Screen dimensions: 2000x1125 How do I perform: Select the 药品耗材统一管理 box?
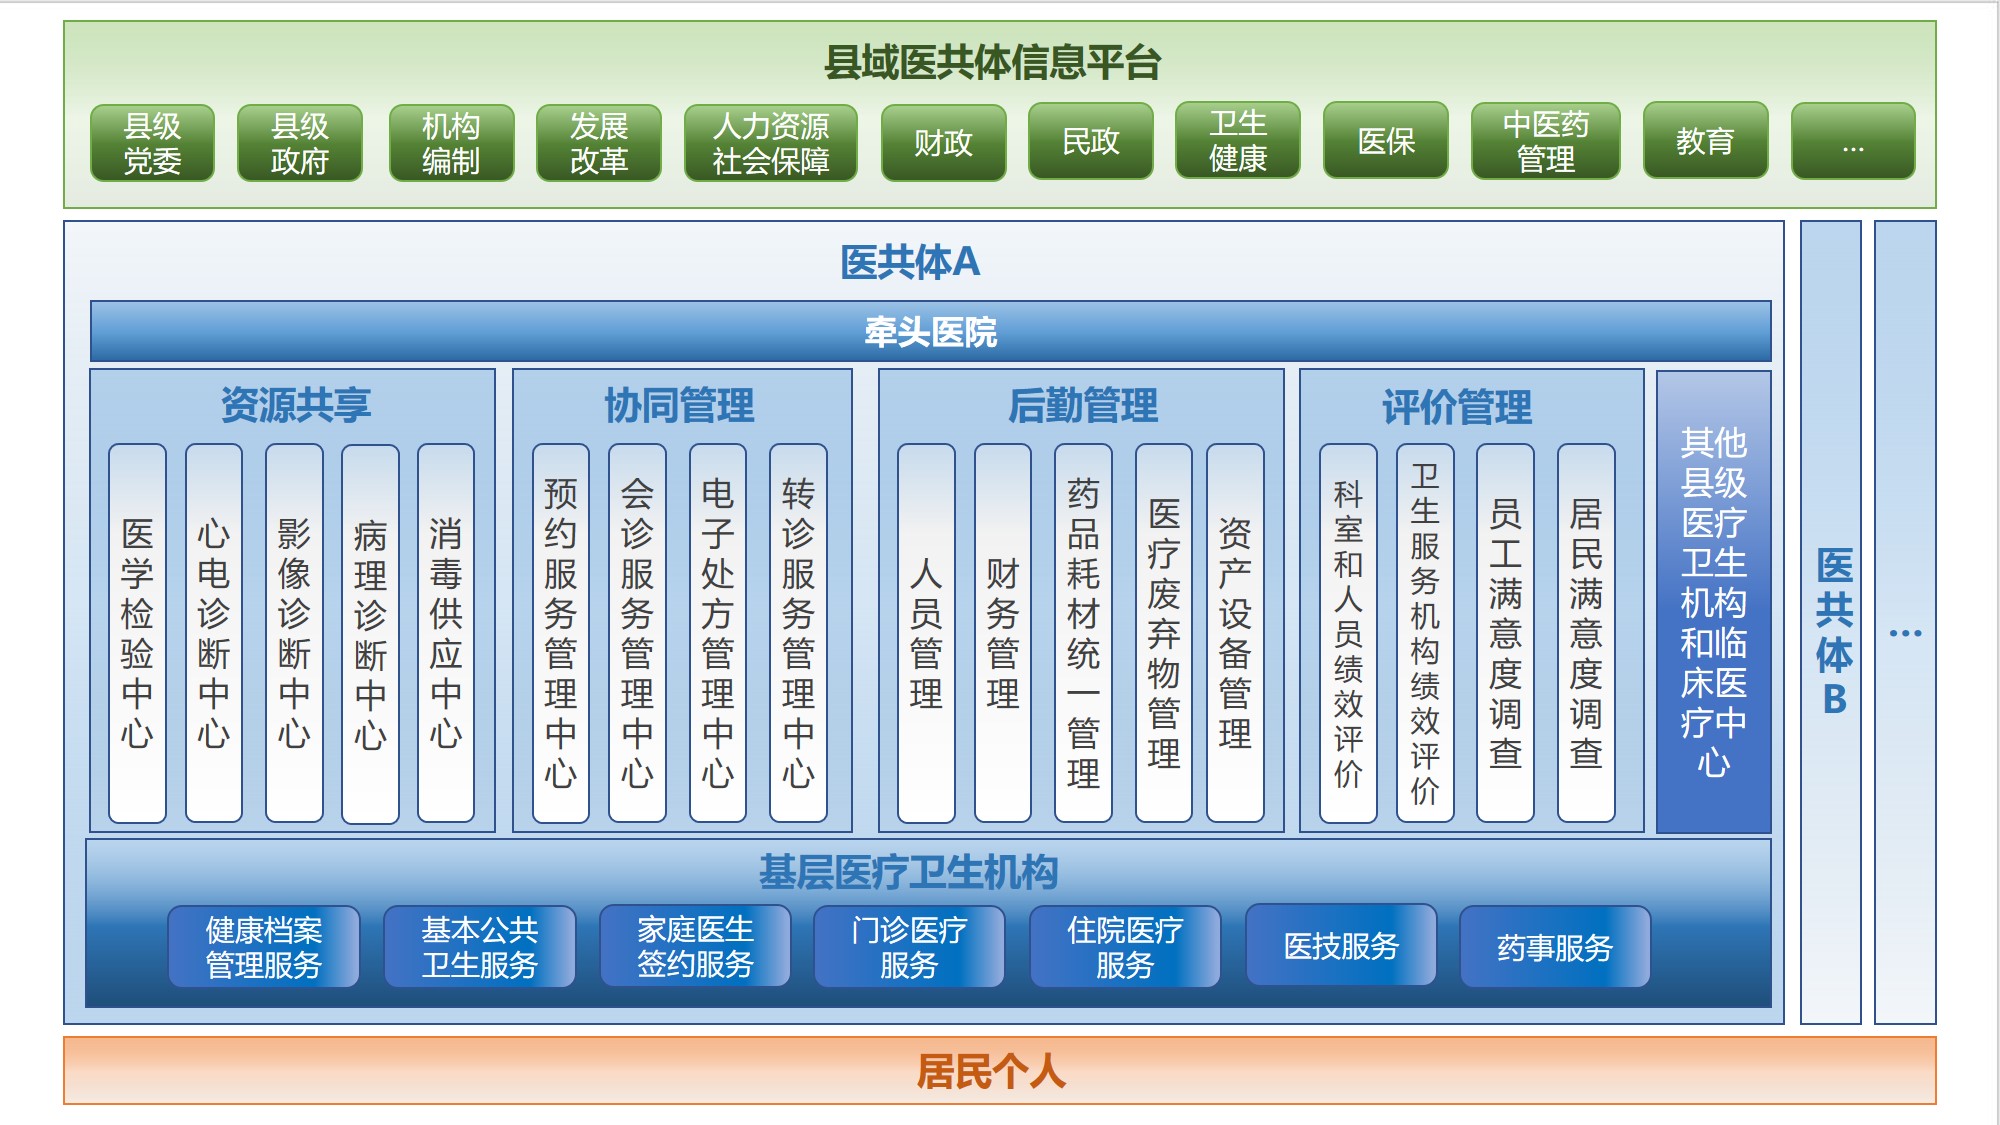point(1083,633)
